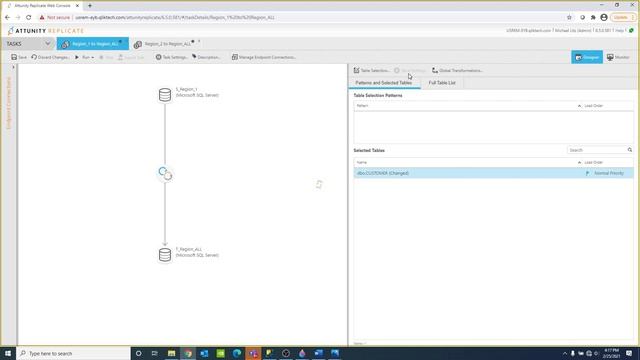Open Task Settings
Viewport: 640px width, 360px height.
click(171, 57)
